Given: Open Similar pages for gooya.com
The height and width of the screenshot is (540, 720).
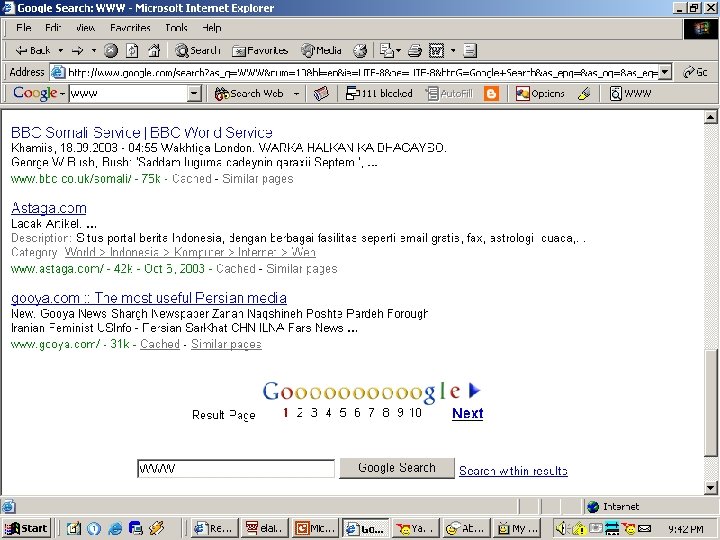Looking at the screenshot, I should point(226,344).
